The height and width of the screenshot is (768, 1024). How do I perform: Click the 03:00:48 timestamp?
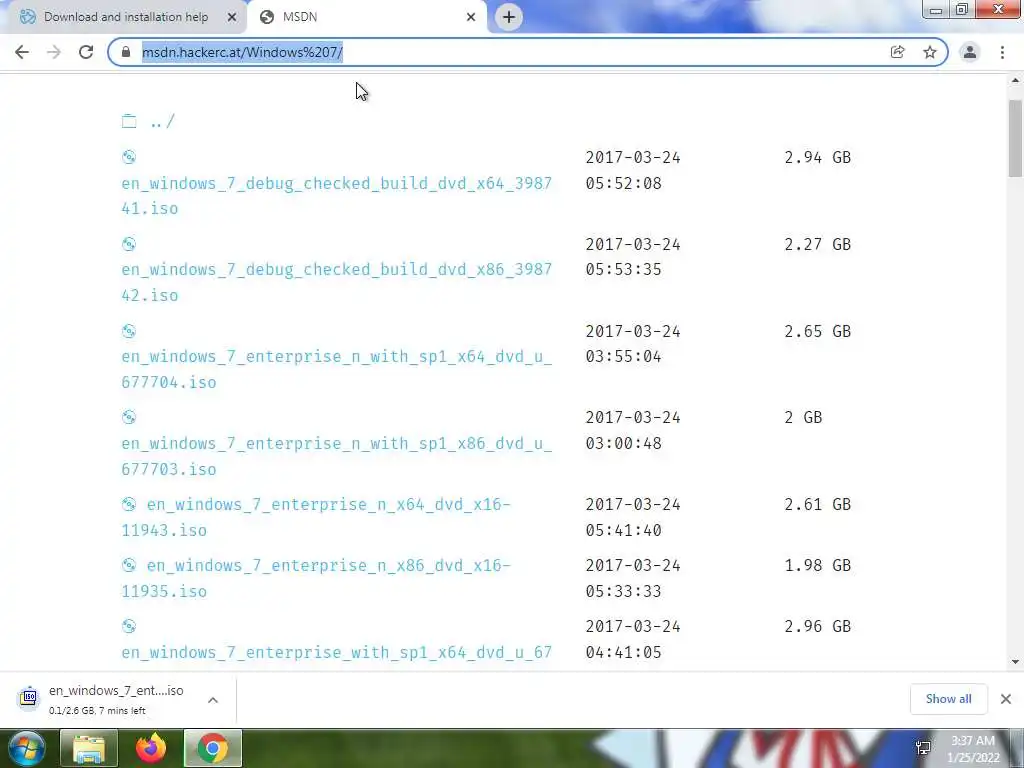pos(623,443)
